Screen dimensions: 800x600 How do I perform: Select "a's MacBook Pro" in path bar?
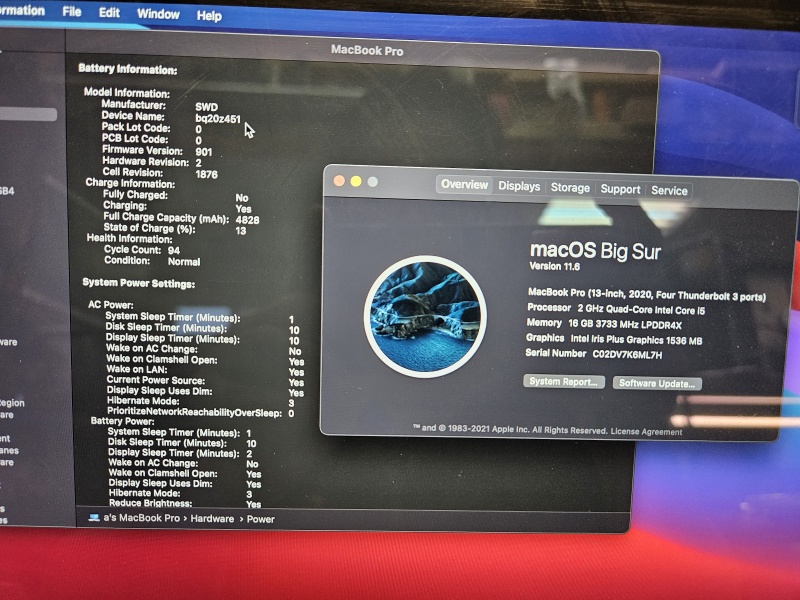click(x=141, y=518)
